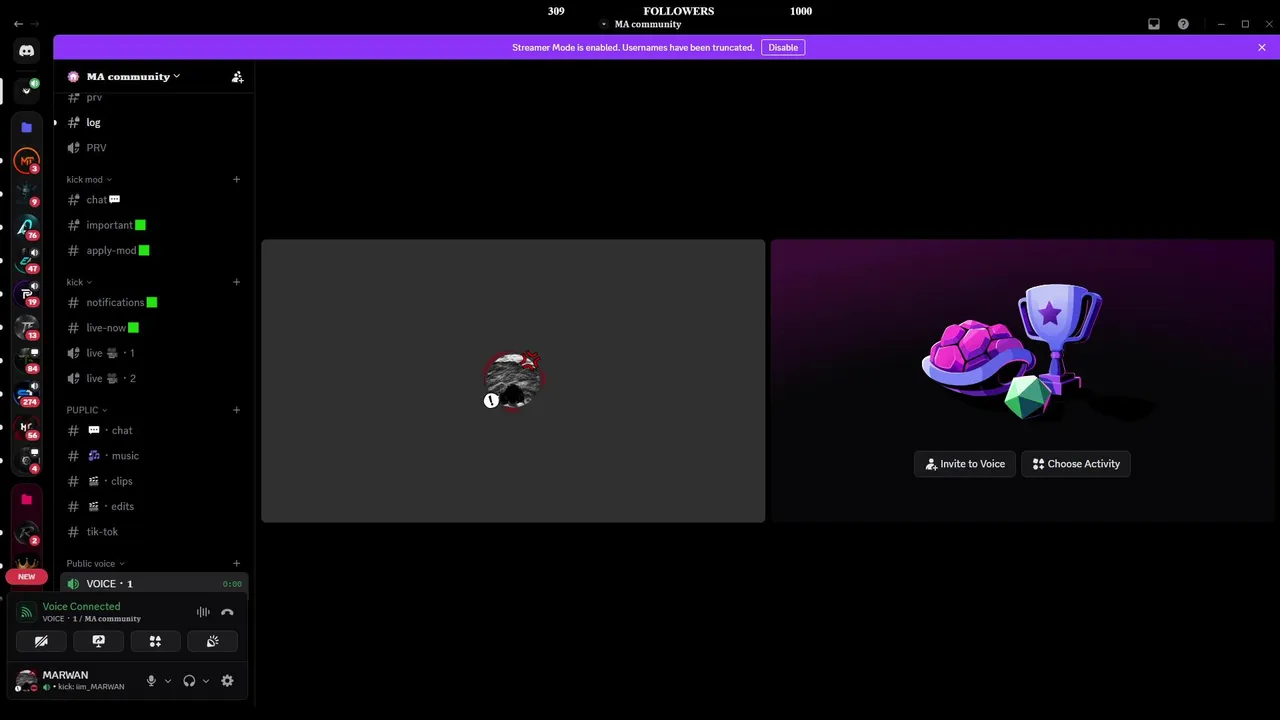
Task: Open the server with 3 badge
Action: pyautogui.click(x=27, y=160)
